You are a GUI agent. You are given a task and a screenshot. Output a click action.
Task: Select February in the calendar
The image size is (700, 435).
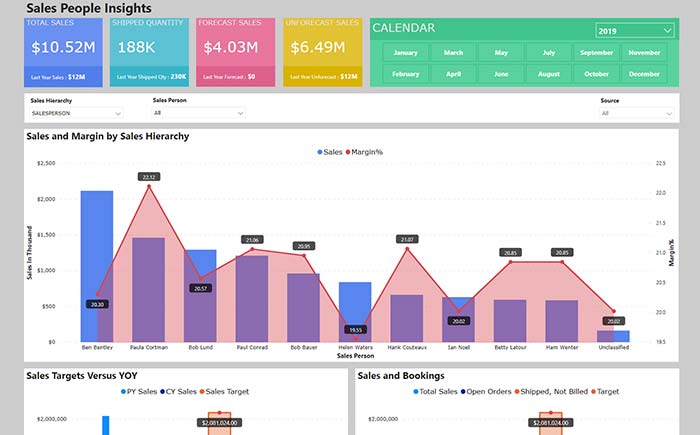point(405,74)
